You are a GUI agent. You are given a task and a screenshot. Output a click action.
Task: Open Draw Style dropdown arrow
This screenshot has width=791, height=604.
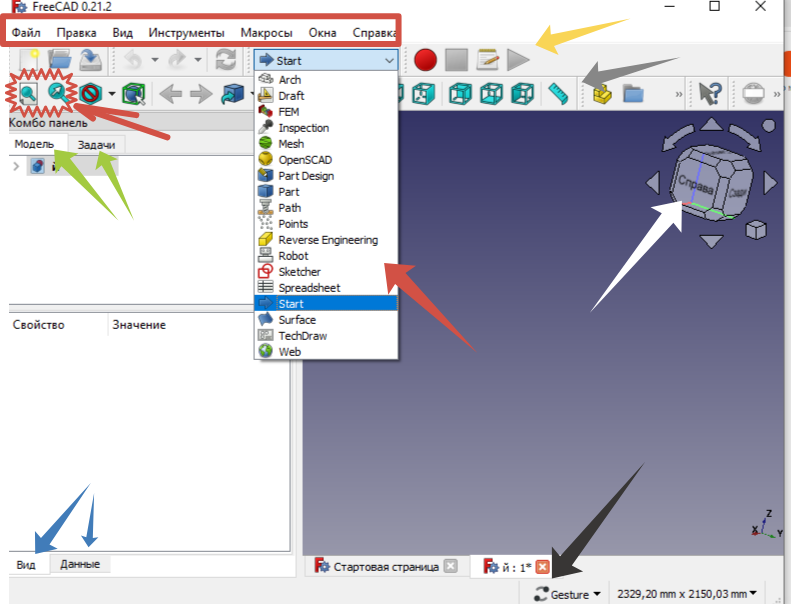coord(111,94)
